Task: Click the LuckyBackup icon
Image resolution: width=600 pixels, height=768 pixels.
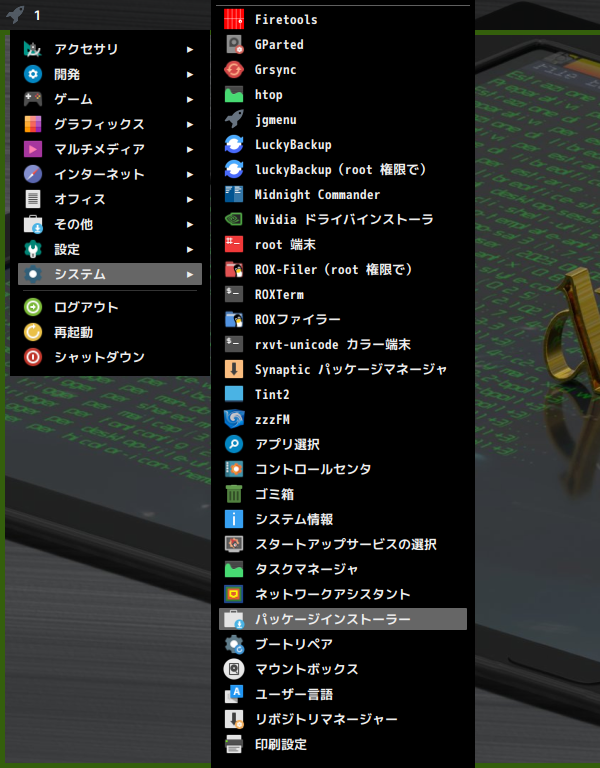Action: 234,144
